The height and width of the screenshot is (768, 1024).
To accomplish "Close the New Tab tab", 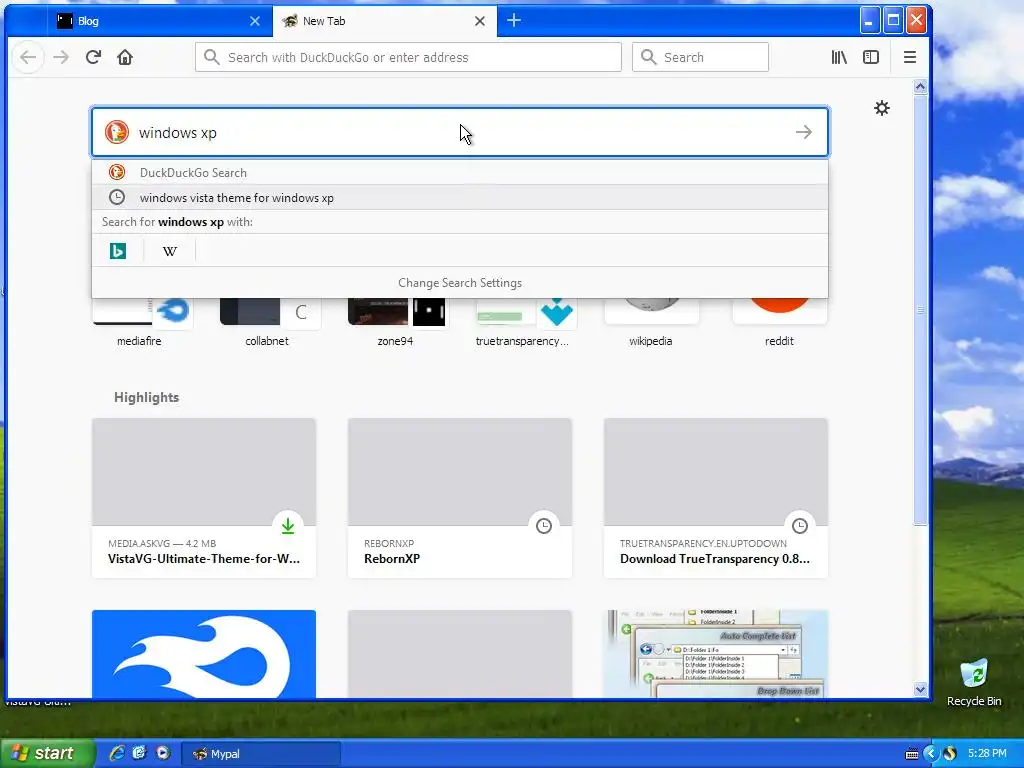I will click(479, 21).
